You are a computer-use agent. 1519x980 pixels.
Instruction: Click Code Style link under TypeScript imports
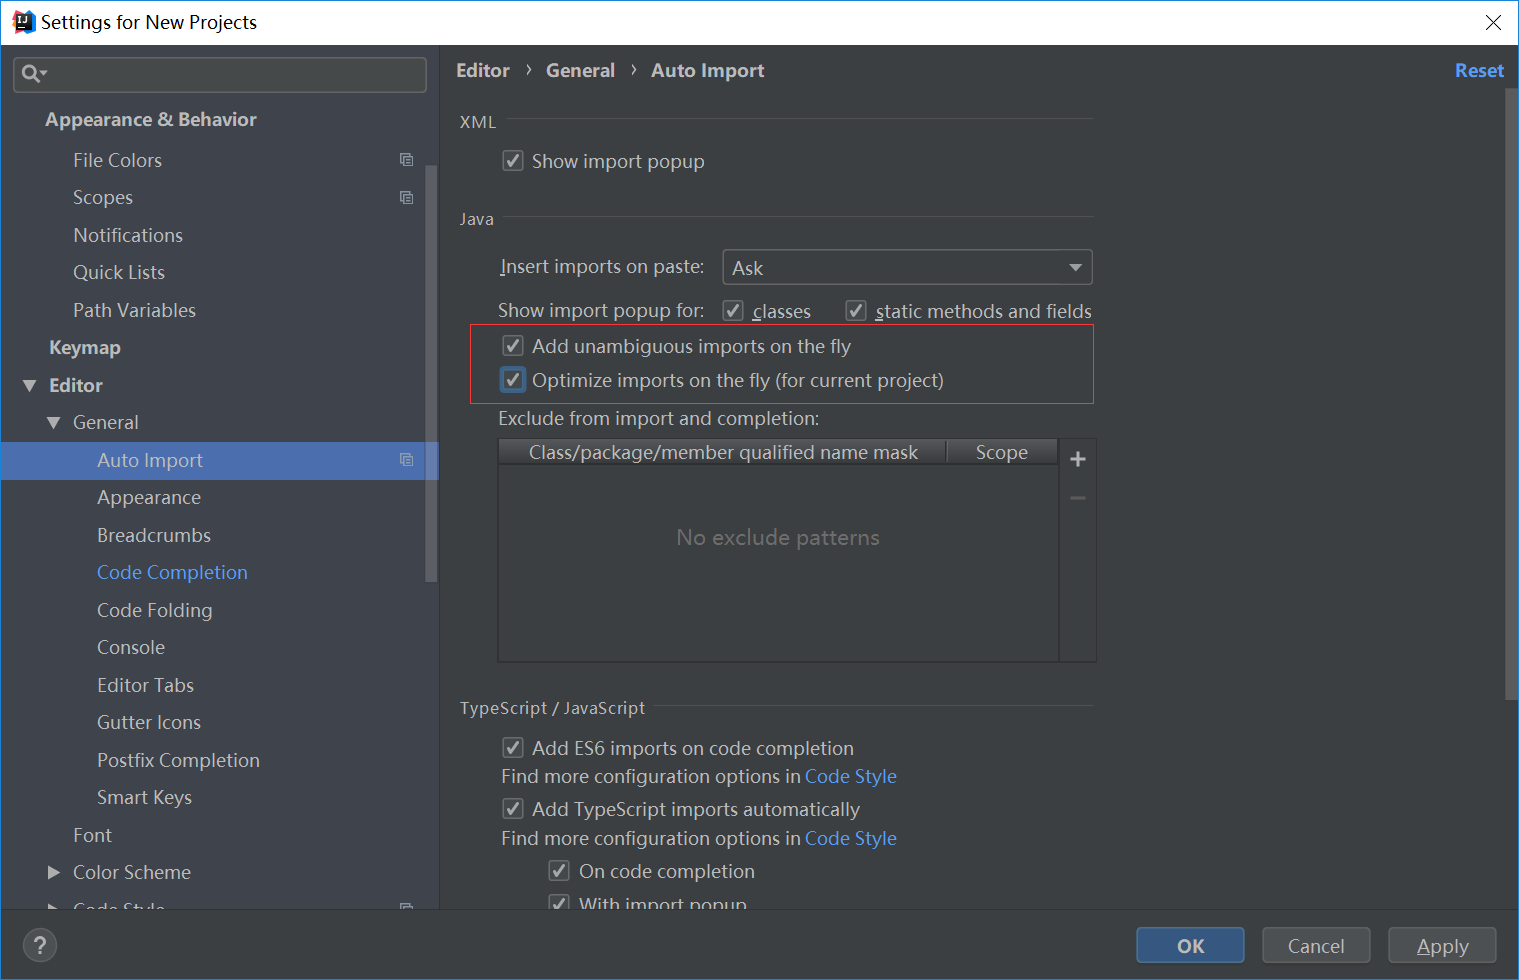(851, 838)
